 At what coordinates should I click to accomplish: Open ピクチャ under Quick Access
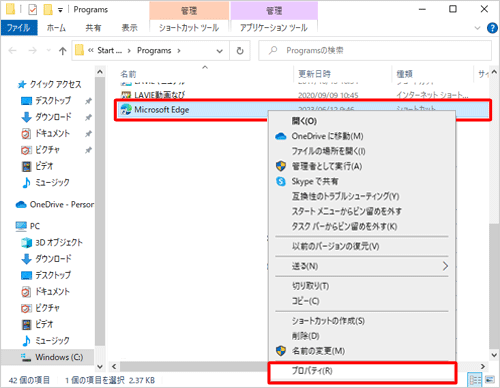click(x=41, y=150)
